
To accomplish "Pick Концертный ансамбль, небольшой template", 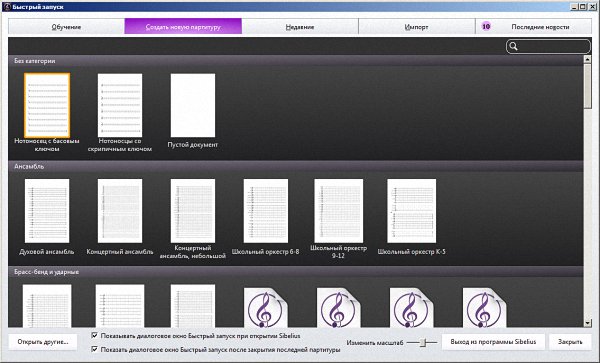I will tap(193, 211).
